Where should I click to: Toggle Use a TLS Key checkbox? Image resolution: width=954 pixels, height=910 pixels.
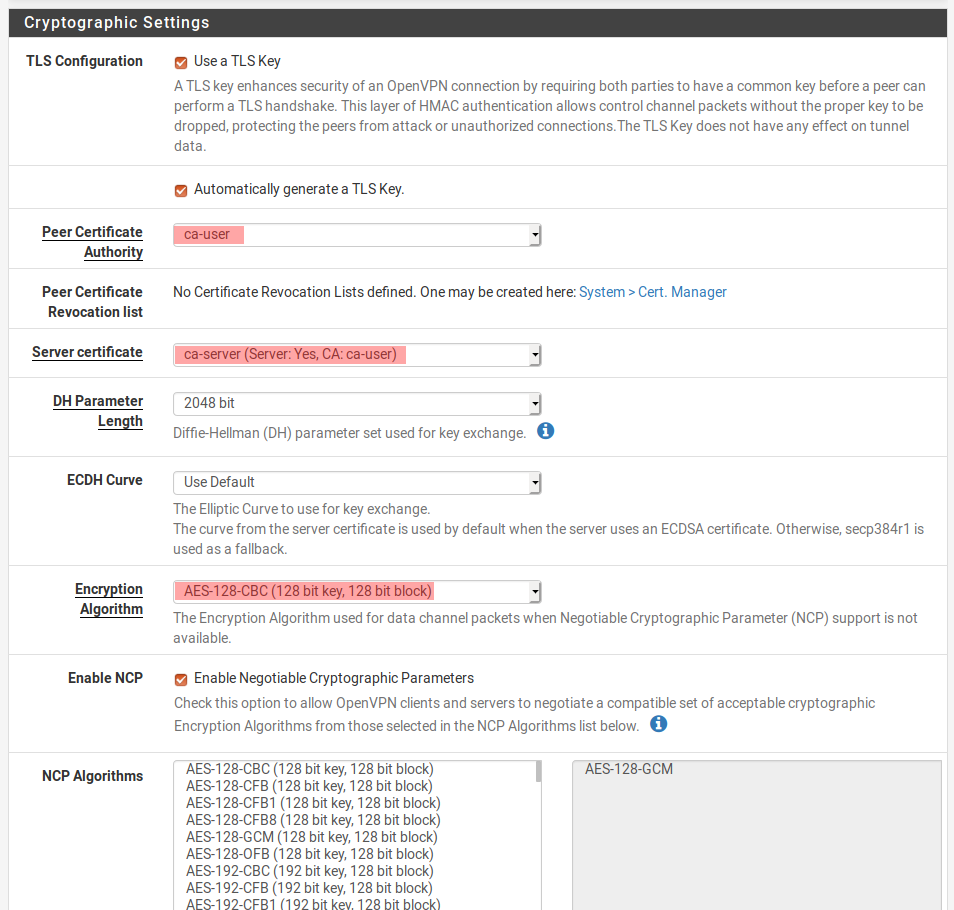point(181,62)
